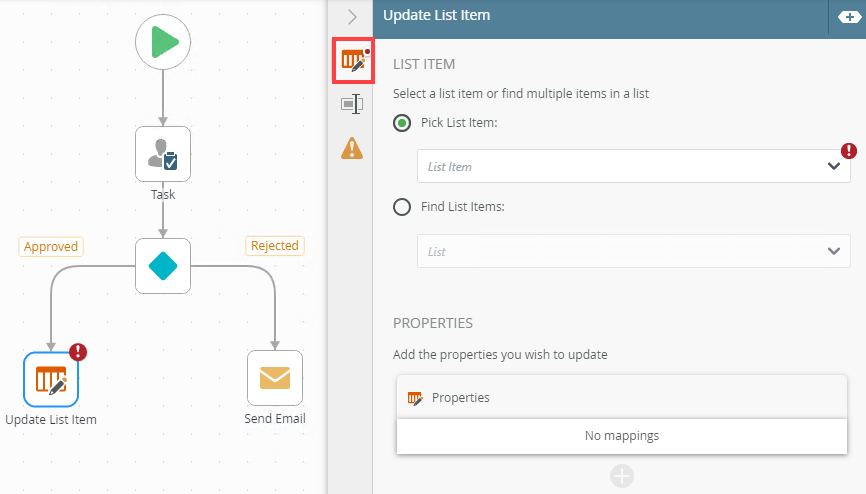Click red error indicator beside List Item field
This screenshot has height=494, width=866.
(849, 151)
